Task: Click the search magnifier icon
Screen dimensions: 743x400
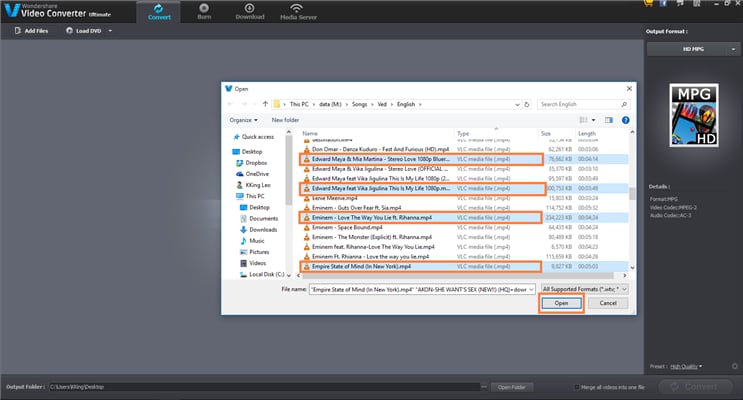Action: (624, 104)
